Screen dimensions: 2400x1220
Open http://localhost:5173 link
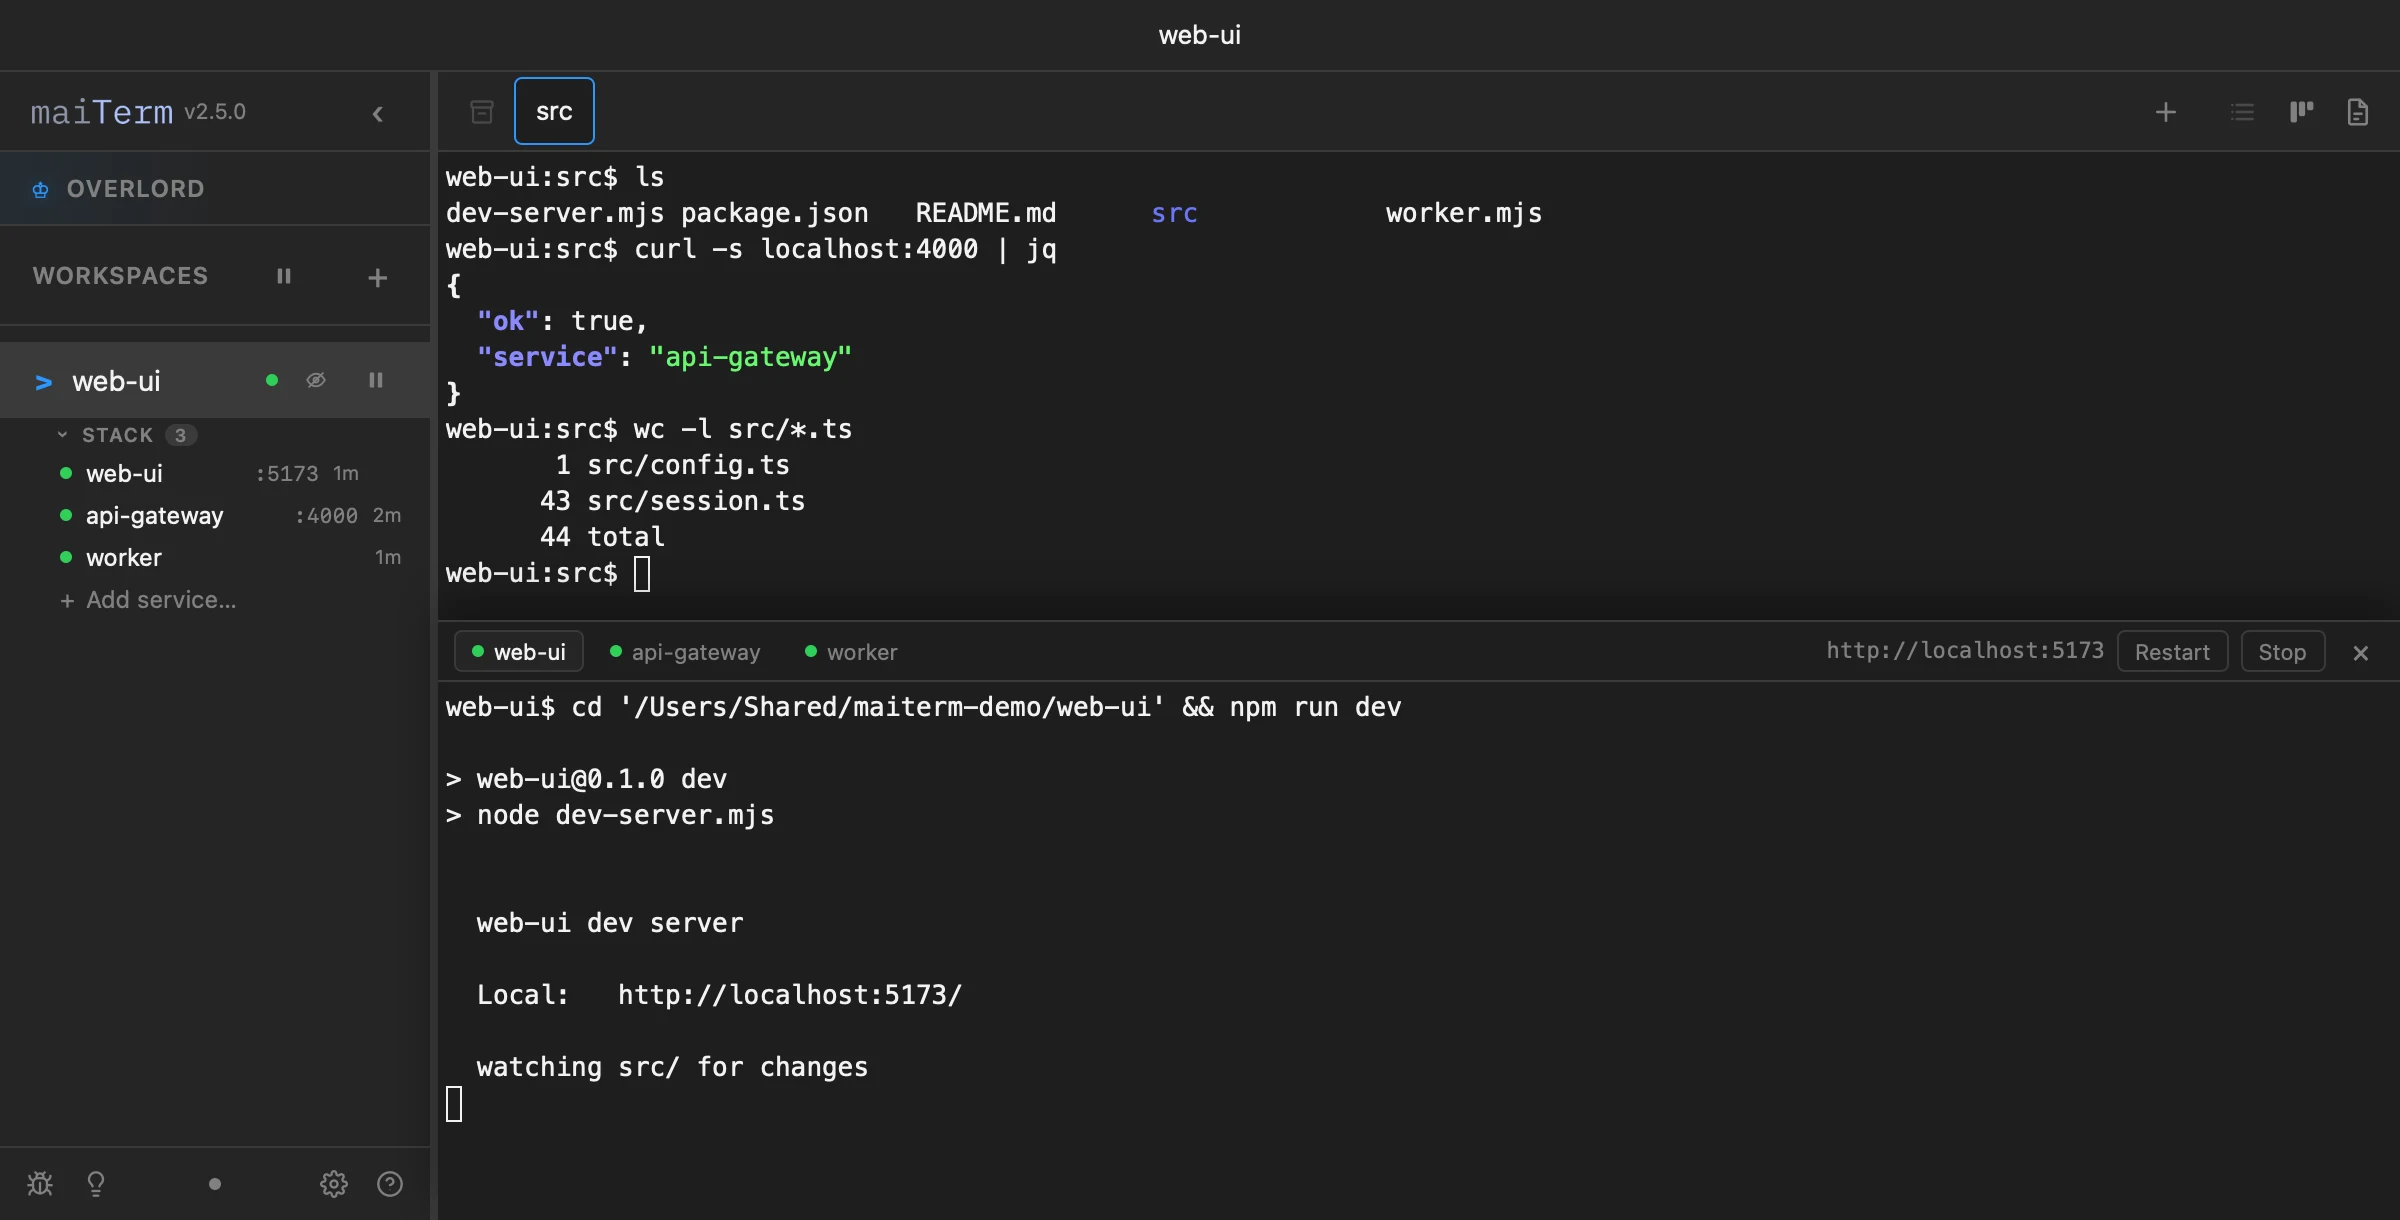1965,651
